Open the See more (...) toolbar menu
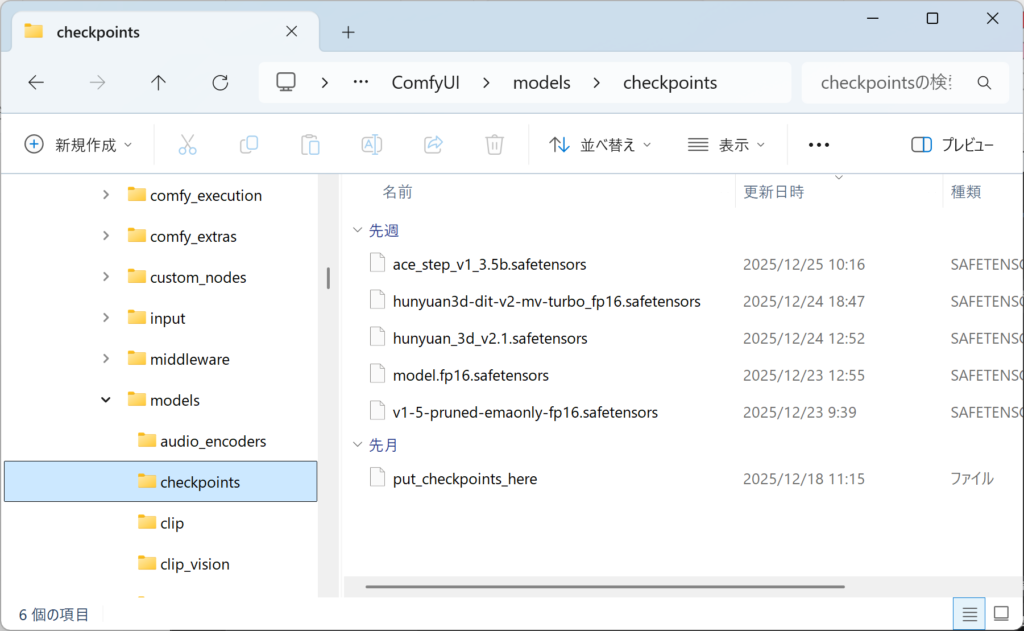 point(819,145)
